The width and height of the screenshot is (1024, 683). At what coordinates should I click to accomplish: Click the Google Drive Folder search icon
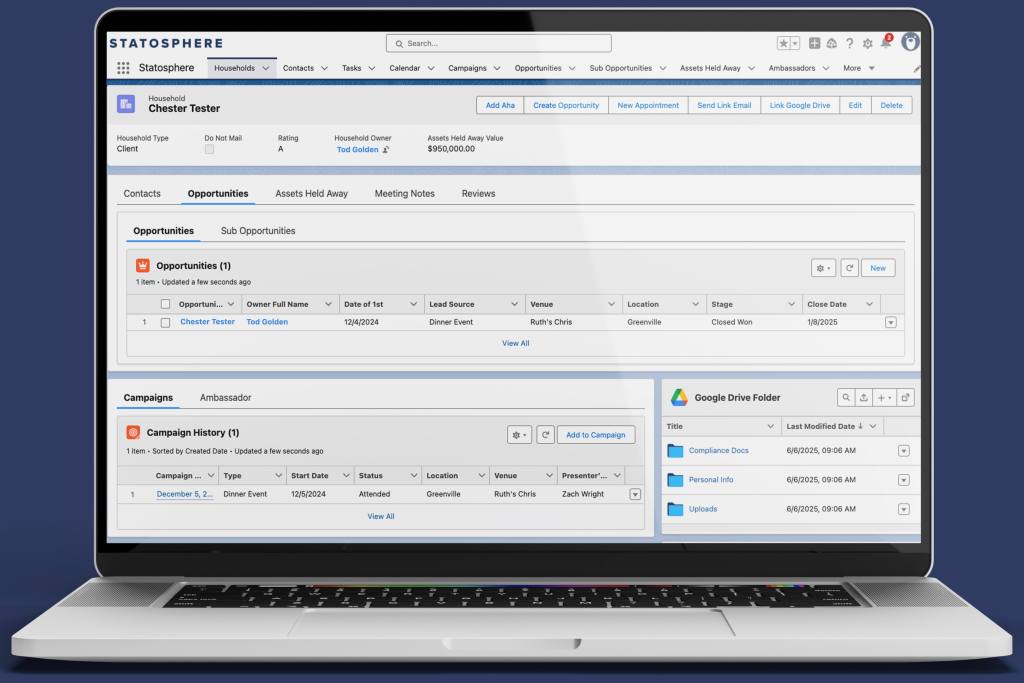[x=845, y=397]
